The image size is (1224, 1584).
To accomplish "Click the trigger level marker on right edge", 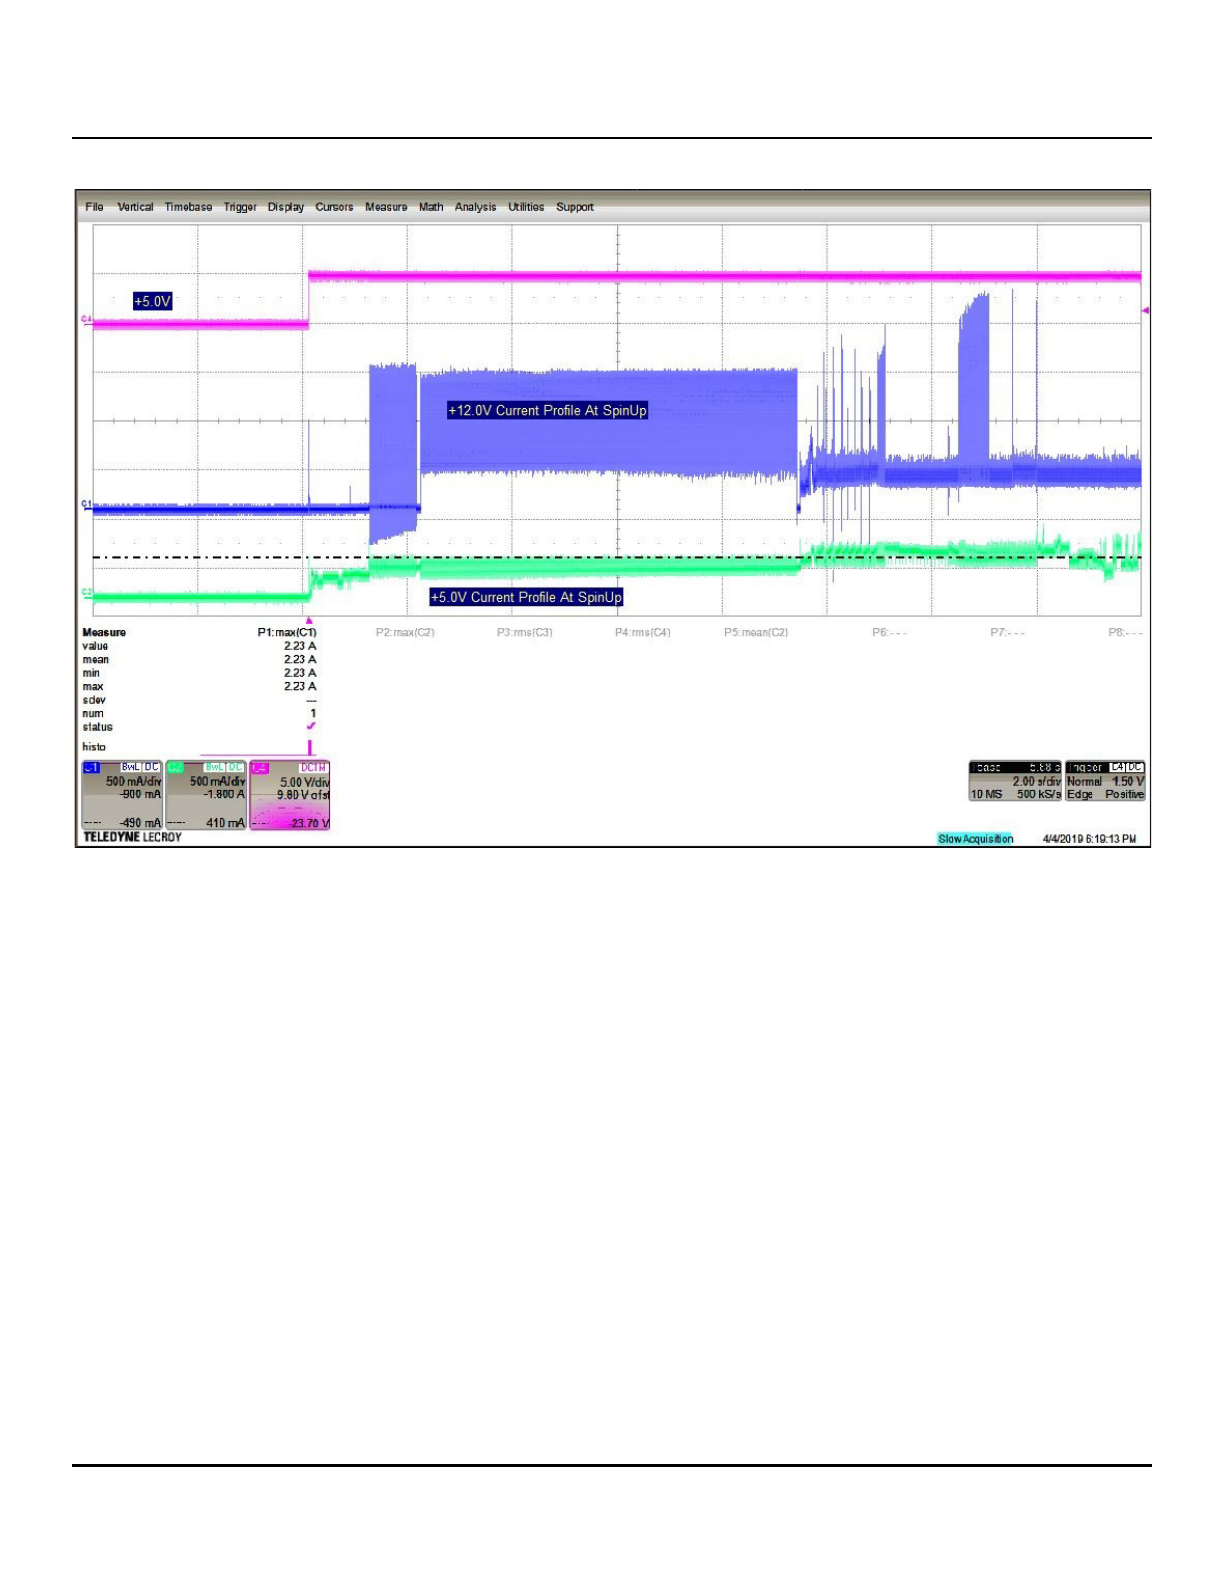I will tap(1145, 311).
